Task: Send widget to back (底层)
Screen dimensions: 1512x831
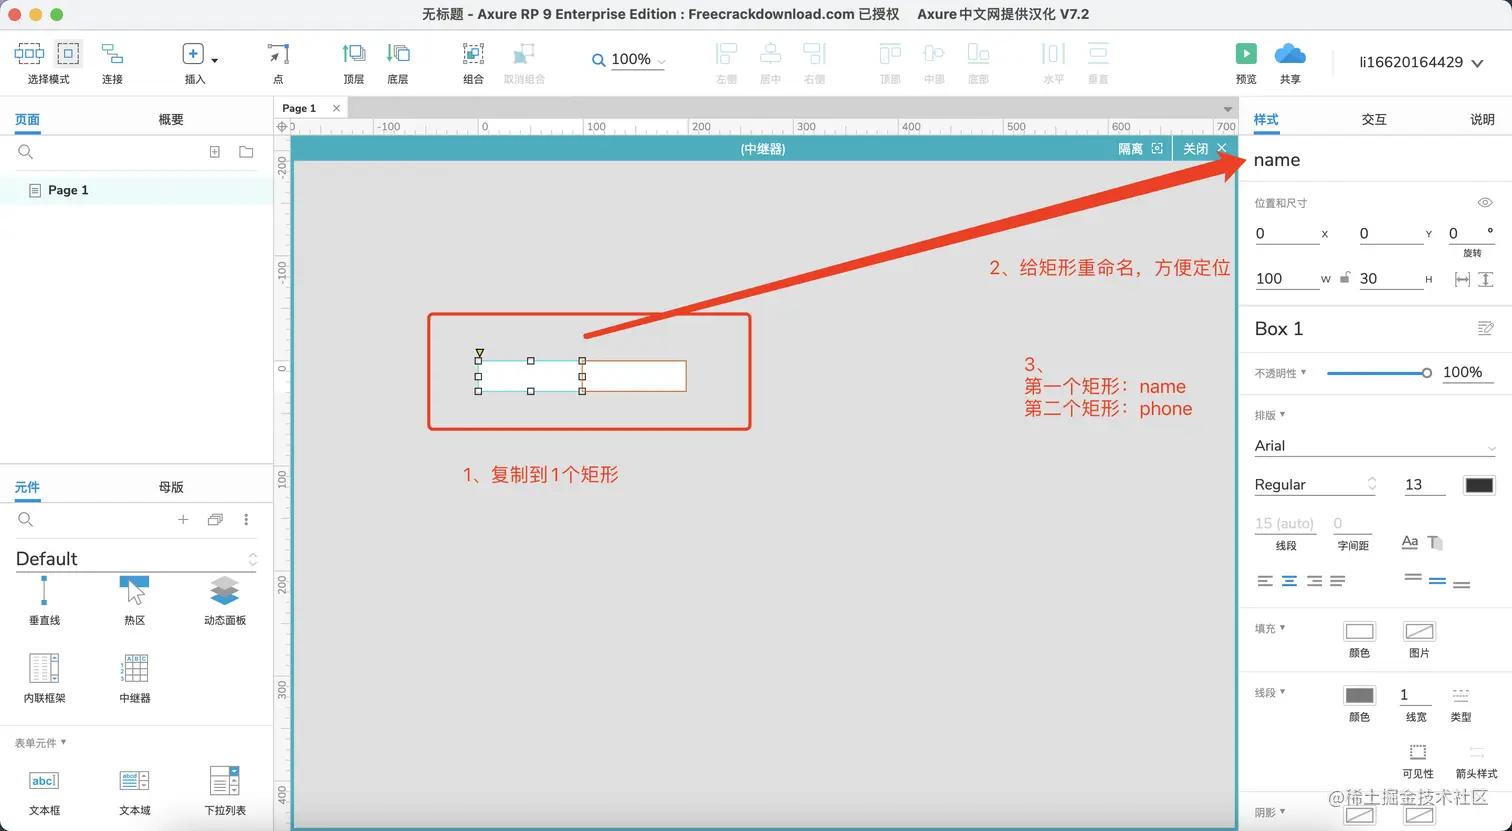Action: 398,54
